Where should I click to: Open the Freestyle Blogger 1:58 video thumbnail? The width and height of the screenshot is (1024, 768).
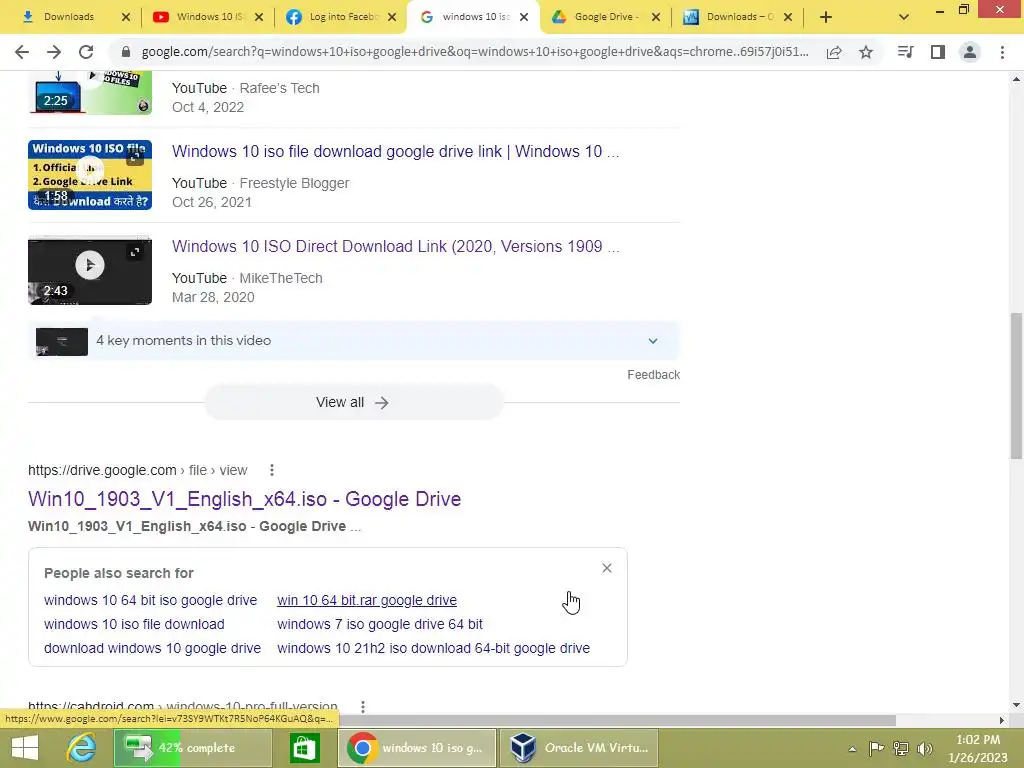point(90,175)
